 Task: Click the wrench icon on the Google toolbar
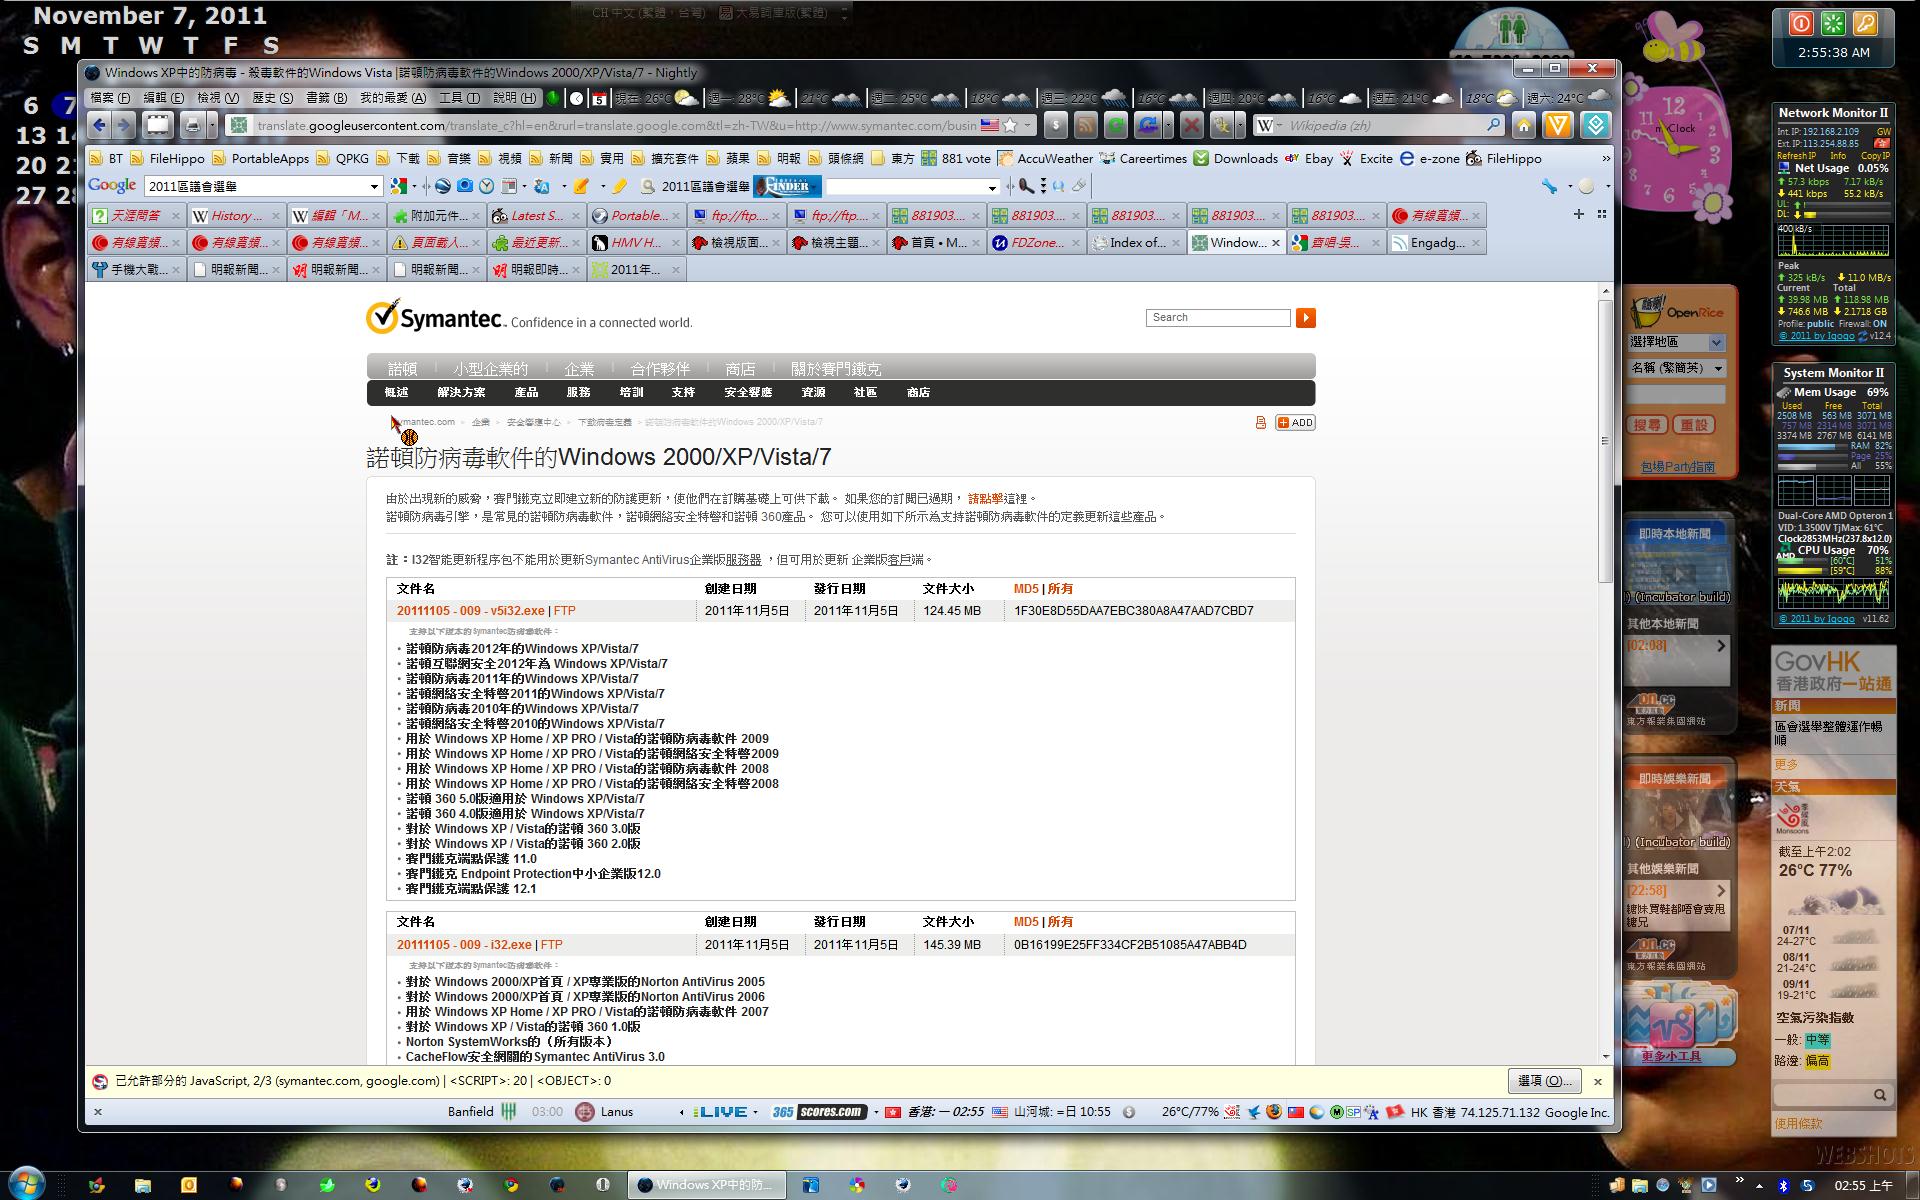tap(1549, 186)
